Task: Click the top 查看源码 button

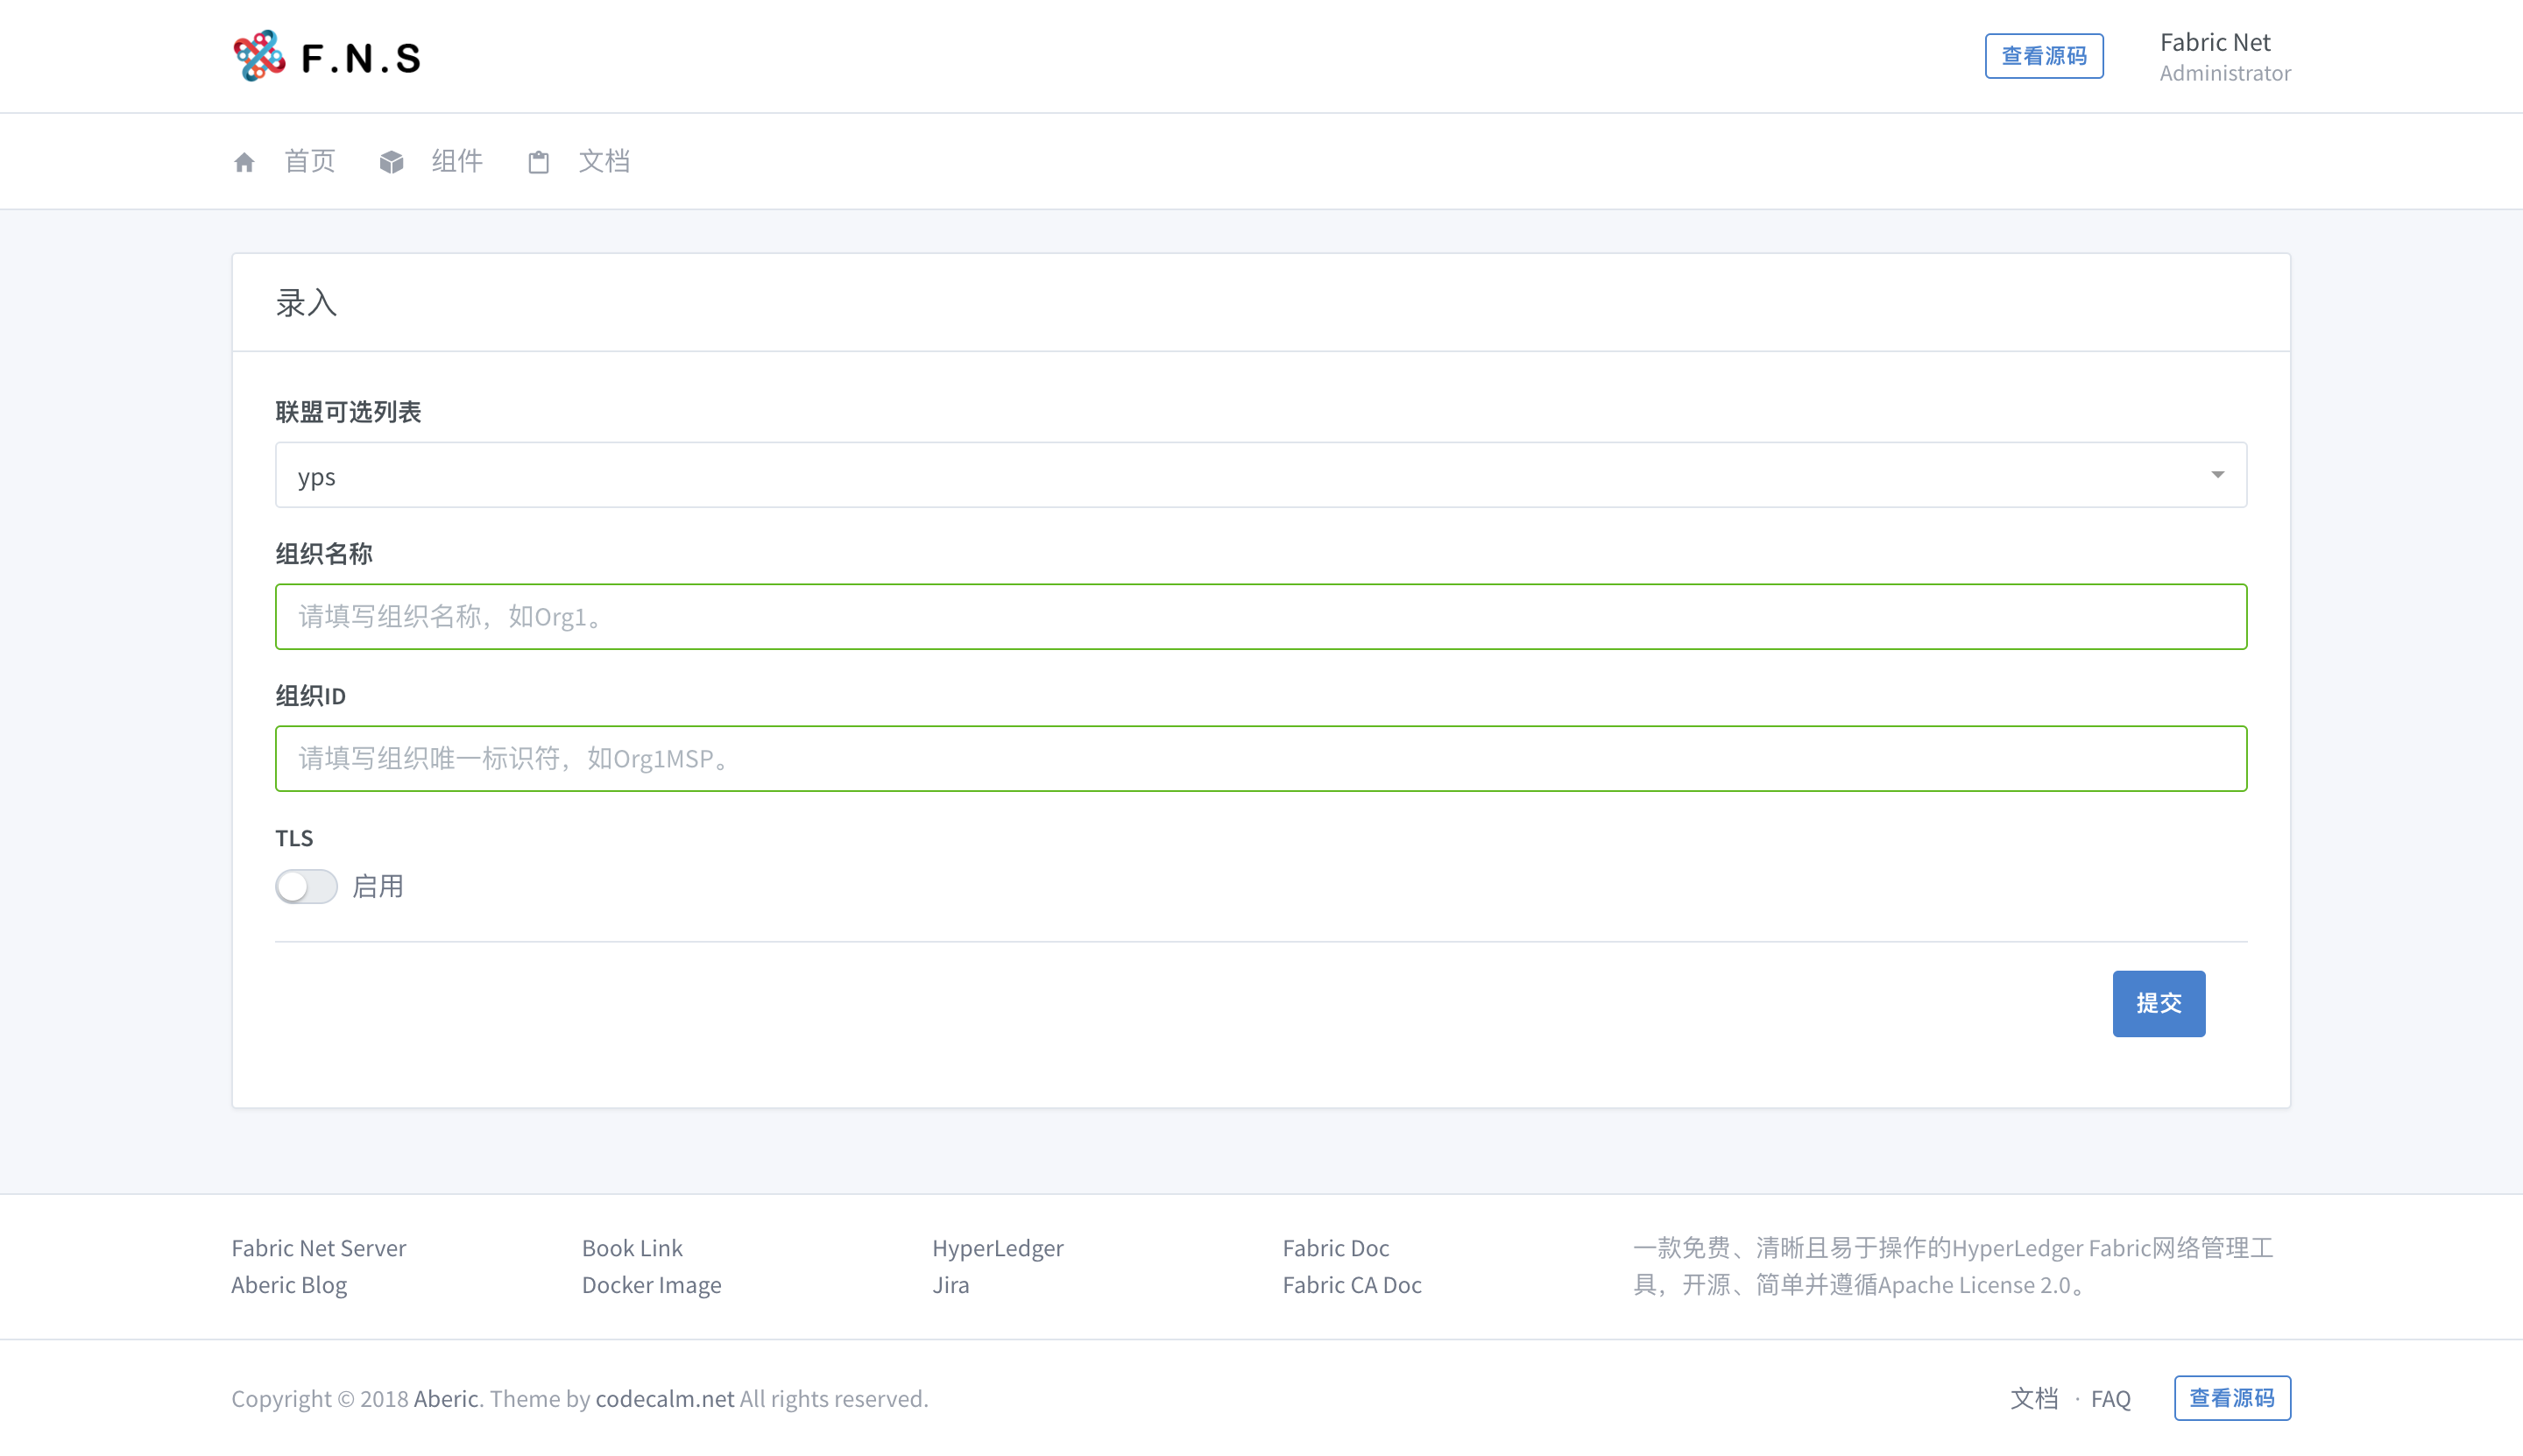Action: pos(2043,56)
